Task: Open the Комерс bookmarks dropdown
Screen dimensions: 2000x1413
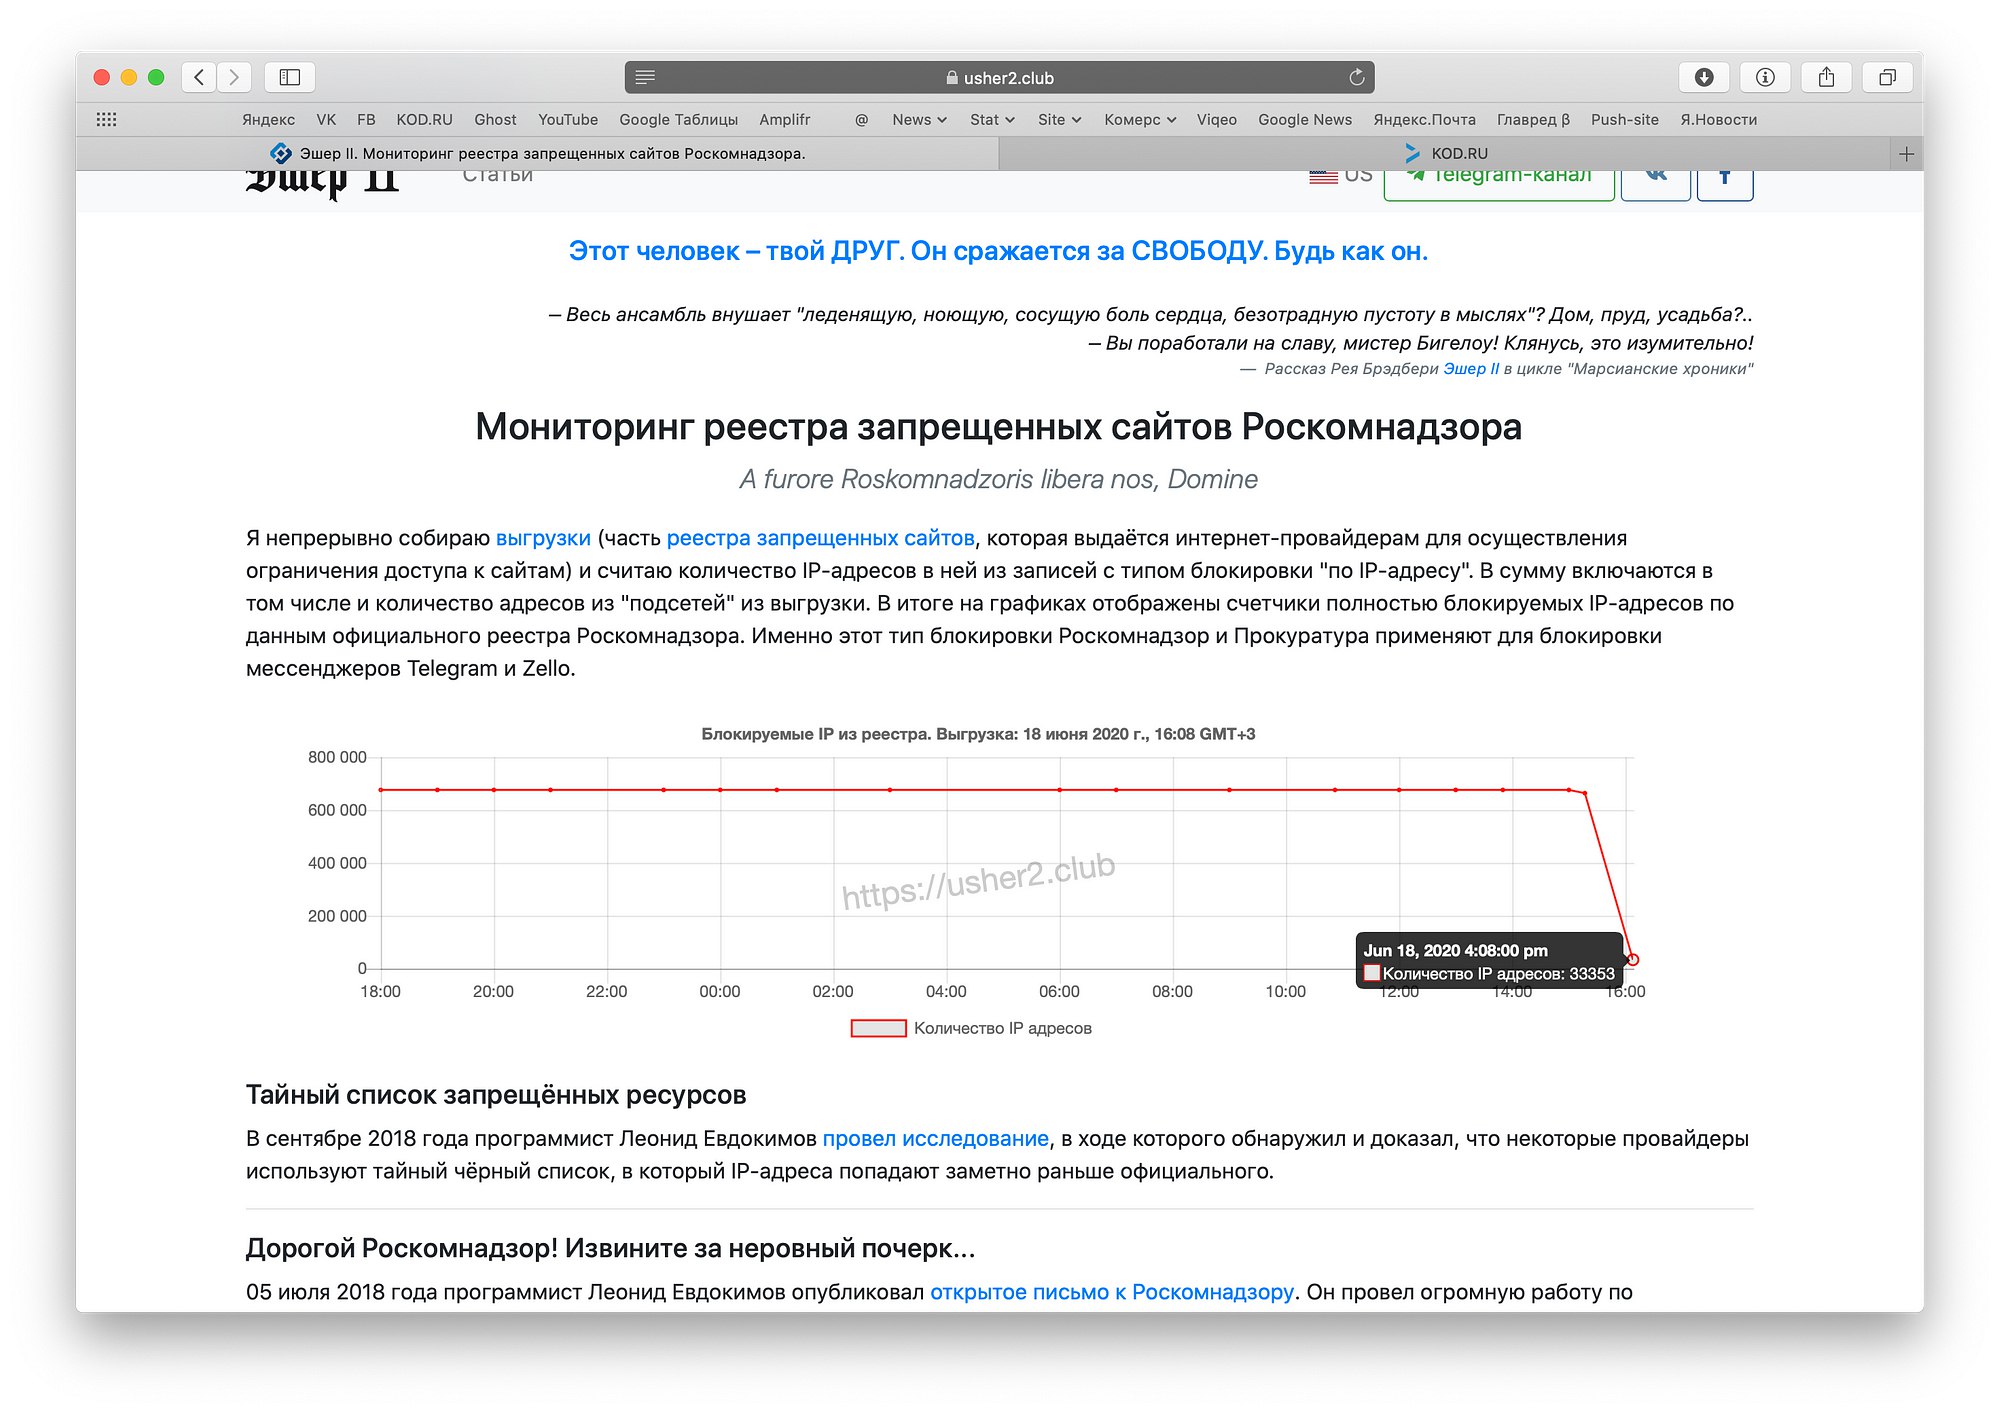Action: pos(1139,119)
